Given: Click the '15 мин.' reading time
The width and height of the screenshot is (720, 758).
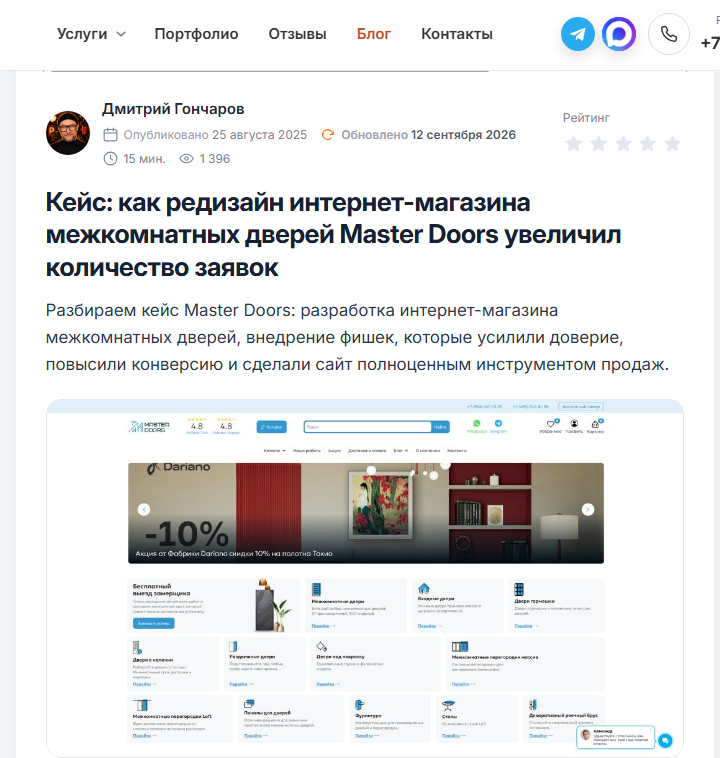Looking at the screenshot, I should pos(145,159).
